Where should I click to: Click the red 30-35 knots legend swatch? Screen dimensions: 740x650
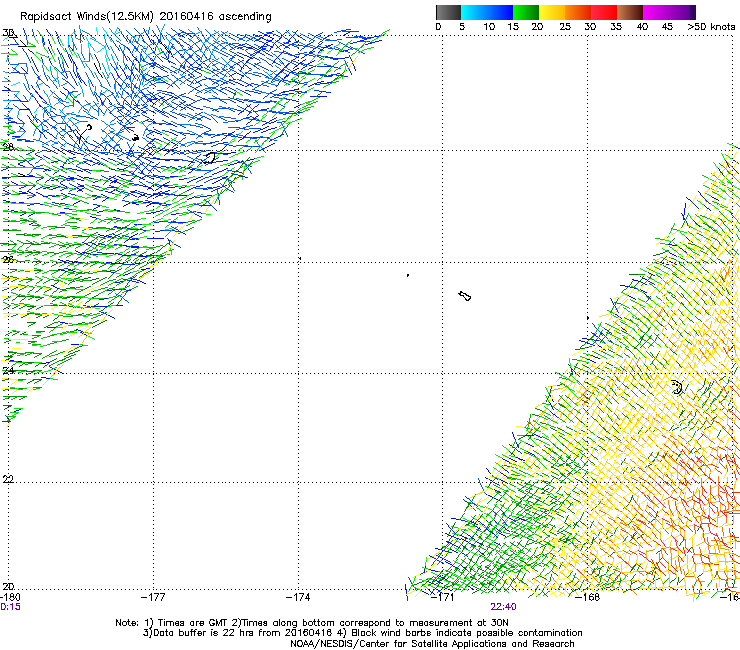604,12
